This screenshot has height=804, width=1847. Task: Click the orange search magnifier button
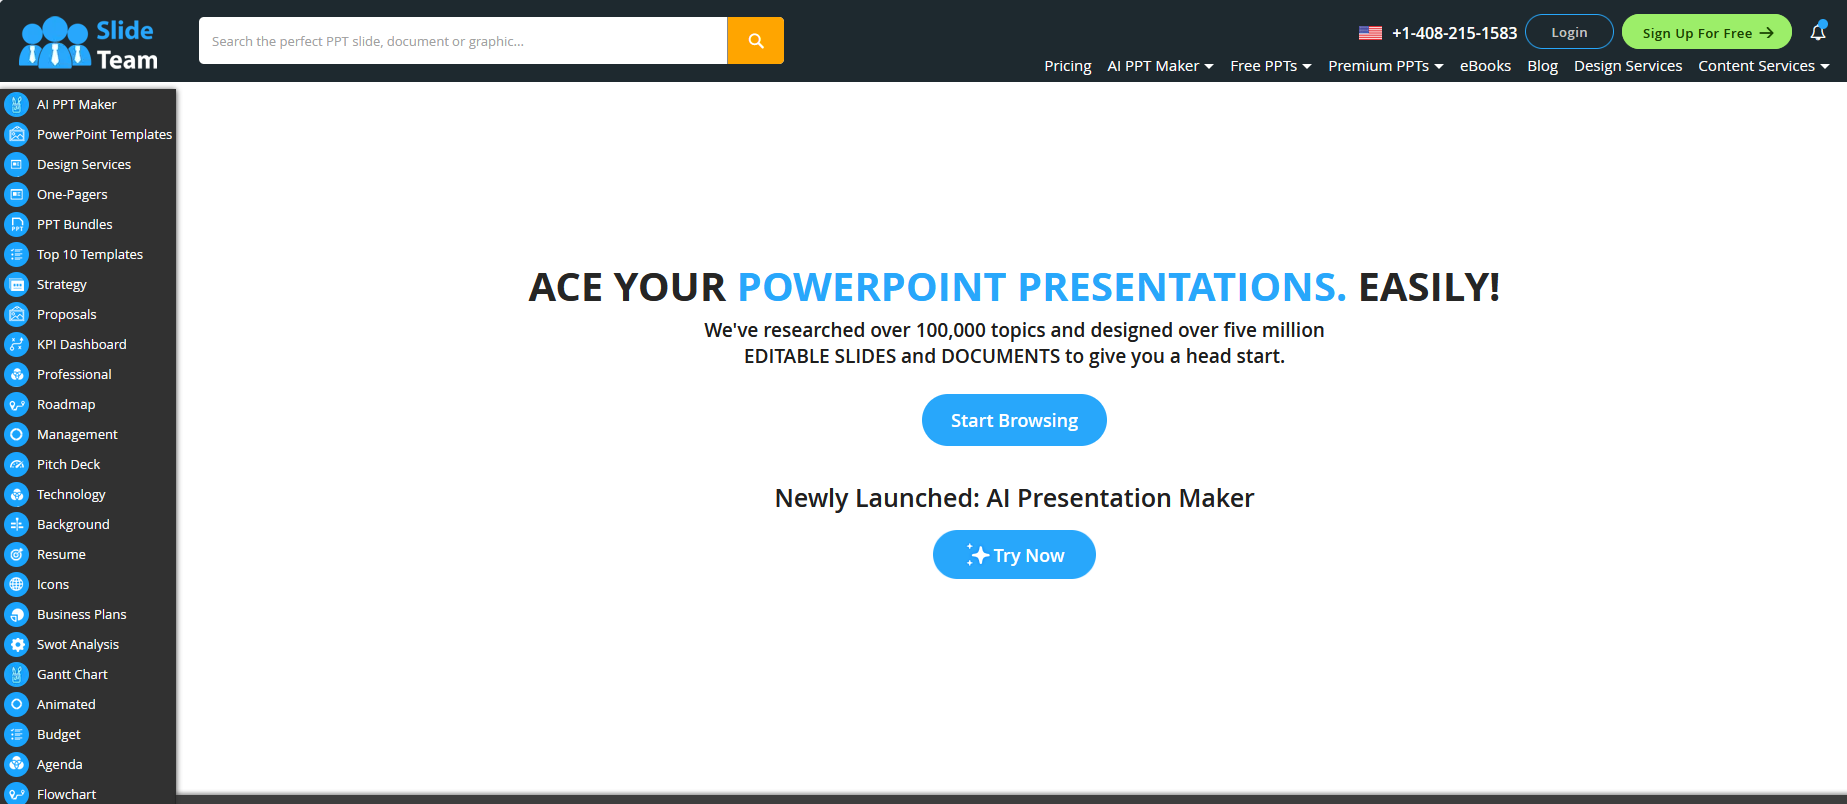click(755, 41)
